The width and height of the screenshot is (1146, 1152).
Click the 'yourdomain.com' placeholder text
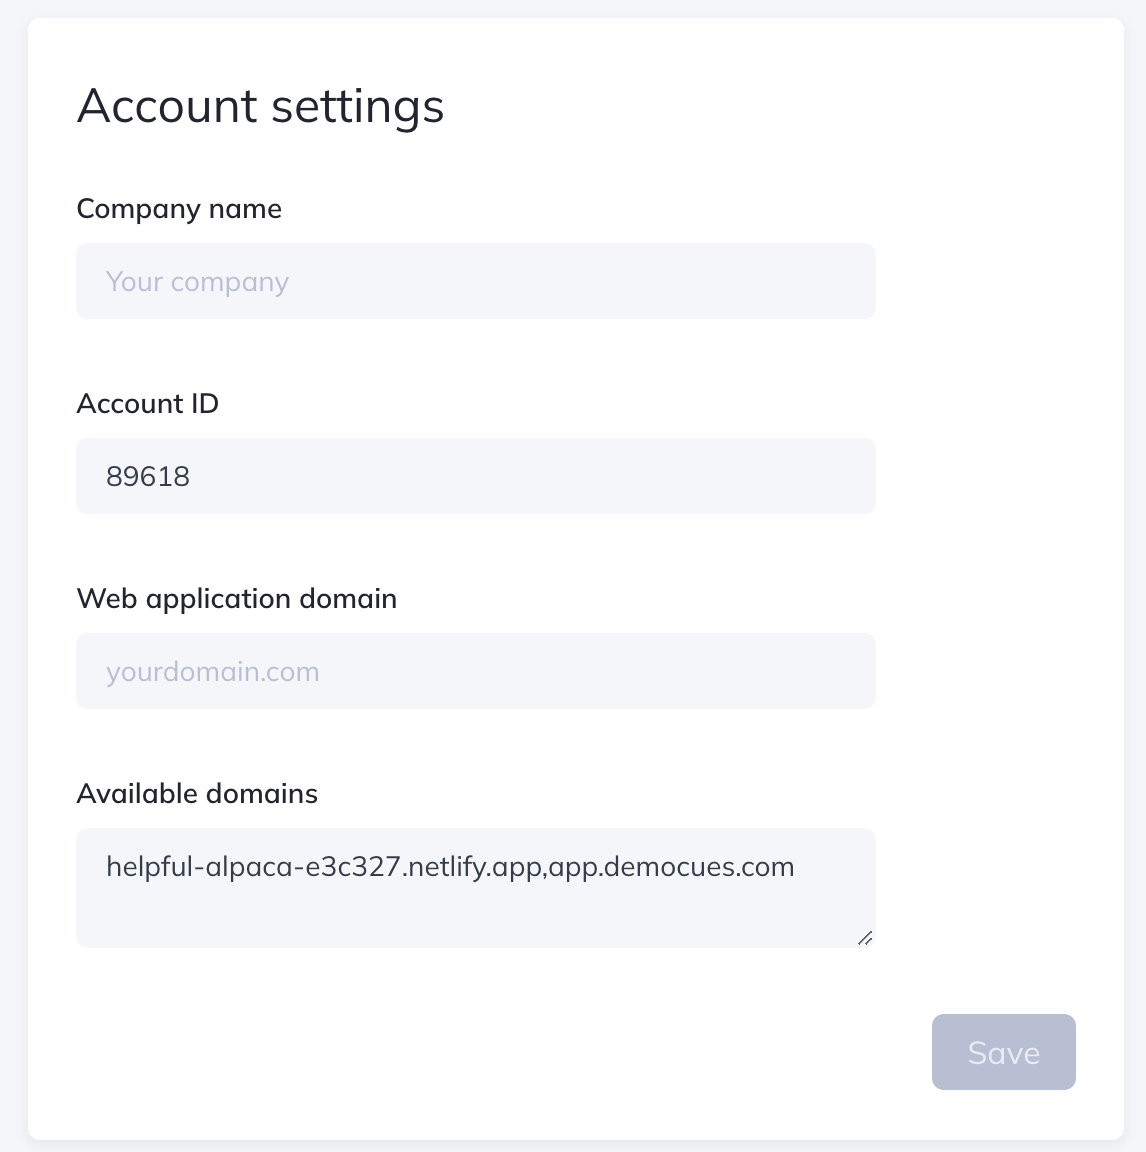(x=213, y=672)
